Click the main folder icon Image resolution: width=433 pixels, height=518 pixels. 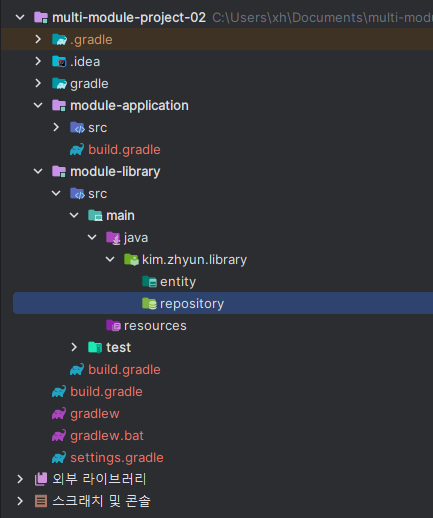coord(95,215)
